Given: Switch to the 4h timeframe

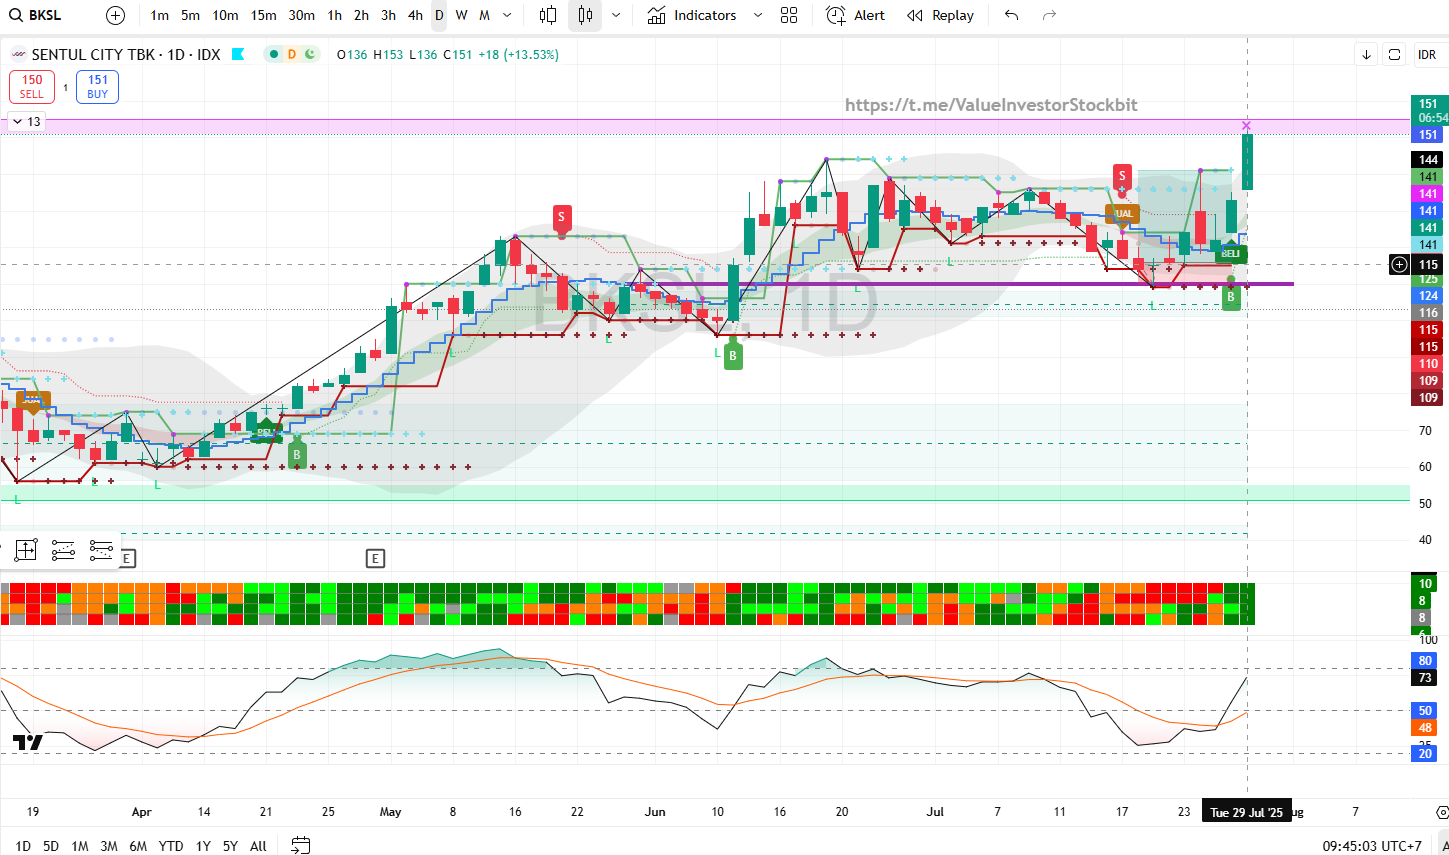Looking at the screenshot, I should [416, 15].
